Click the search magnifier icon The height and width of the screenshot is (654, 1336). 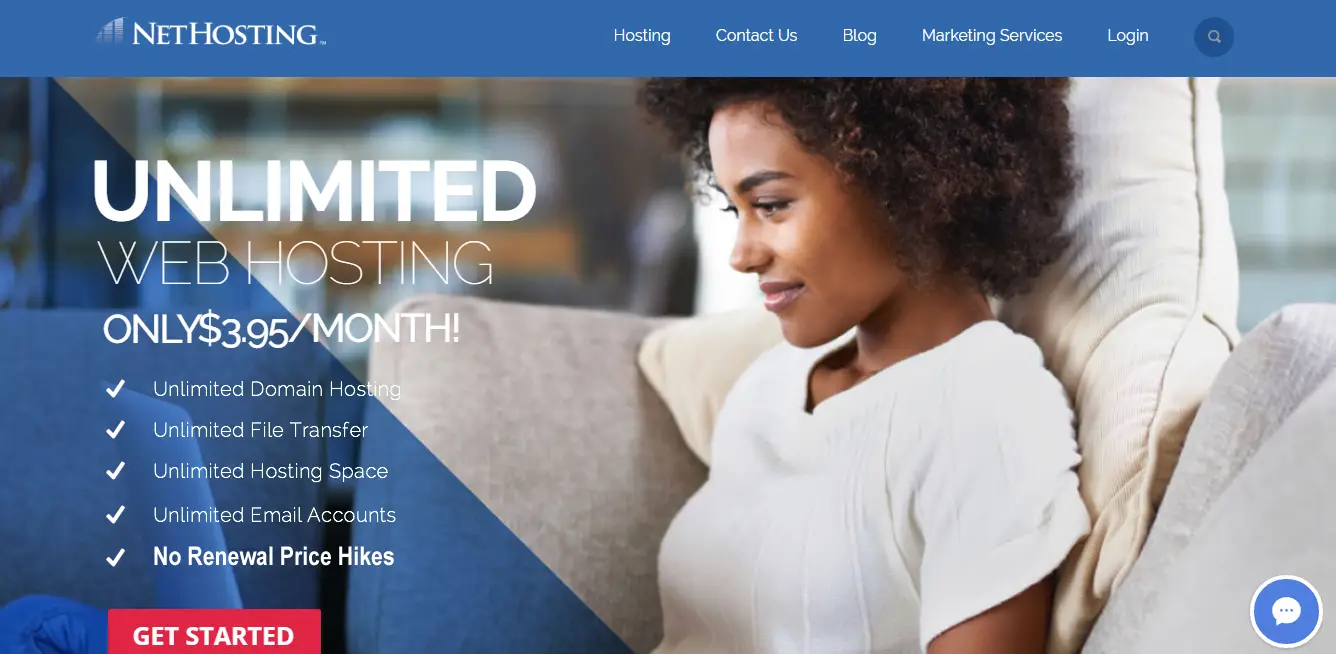tap(1214, 37)
